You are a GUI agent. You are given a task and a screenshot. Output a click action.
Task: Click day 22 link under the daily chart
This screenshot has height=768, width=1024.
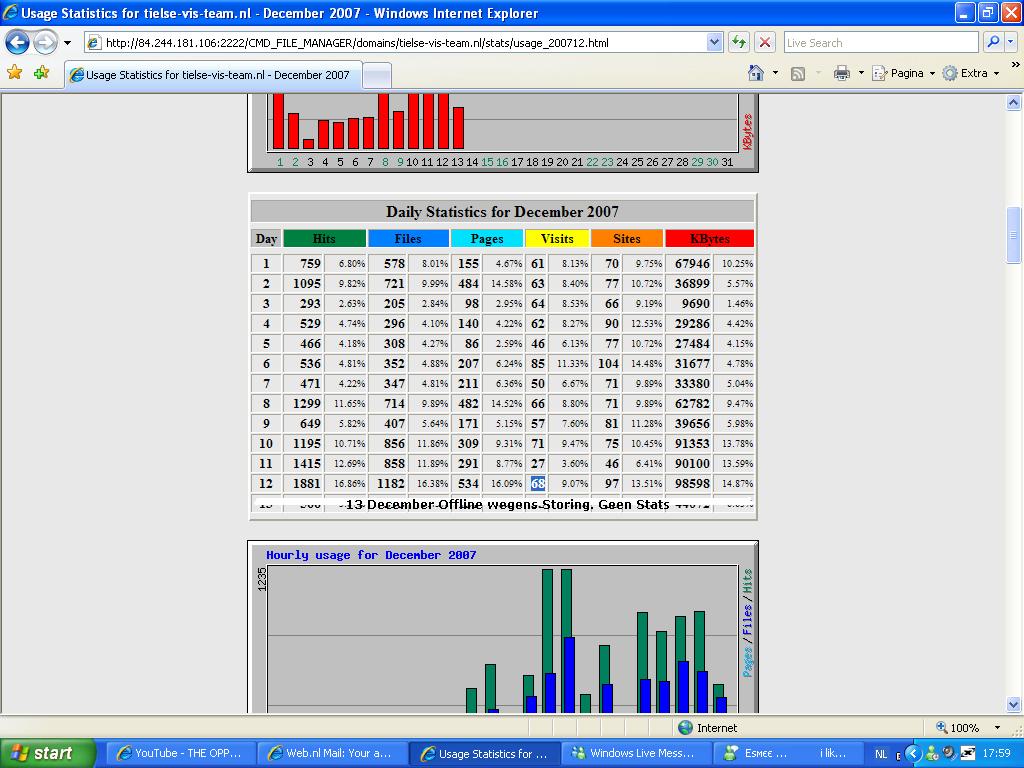point(592,162)
